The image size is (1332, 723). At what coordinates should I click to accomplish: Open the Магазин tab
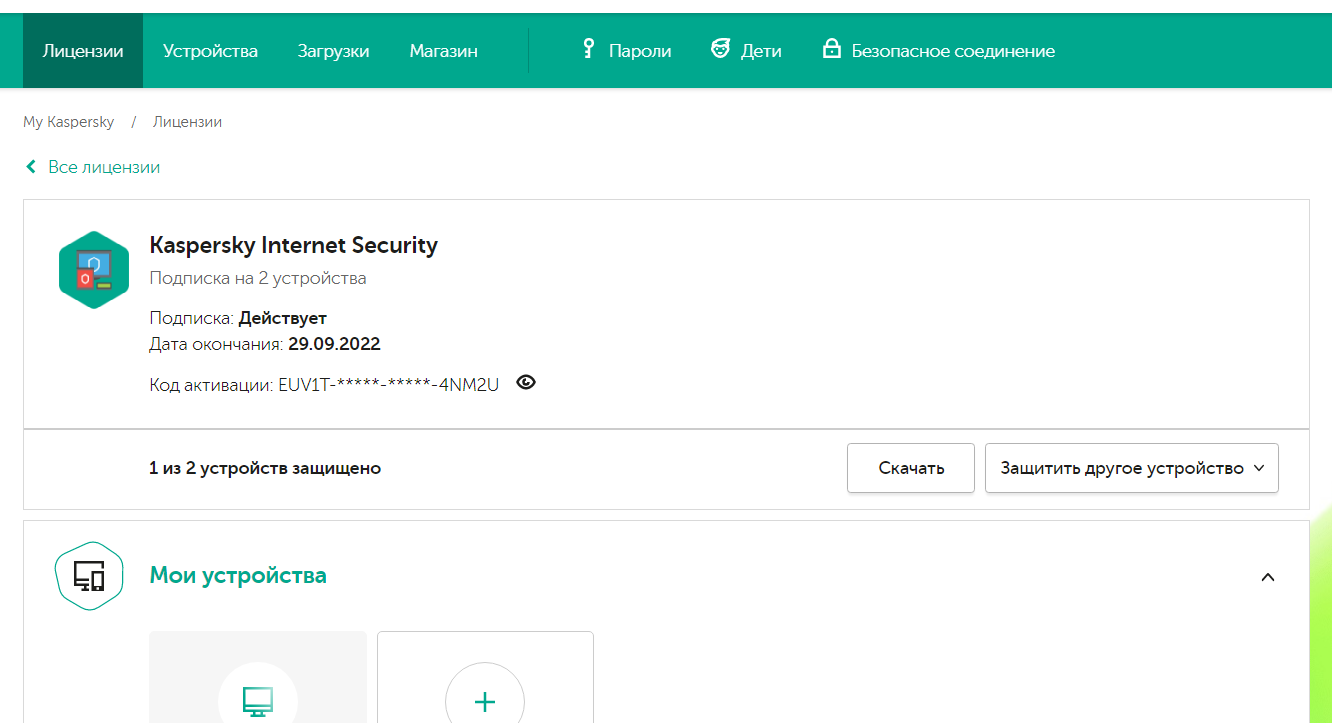443,51
